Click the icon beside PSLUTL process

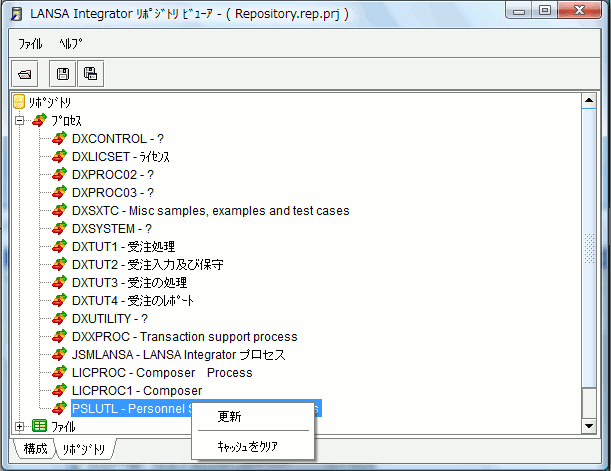click(x=59, y=408)
